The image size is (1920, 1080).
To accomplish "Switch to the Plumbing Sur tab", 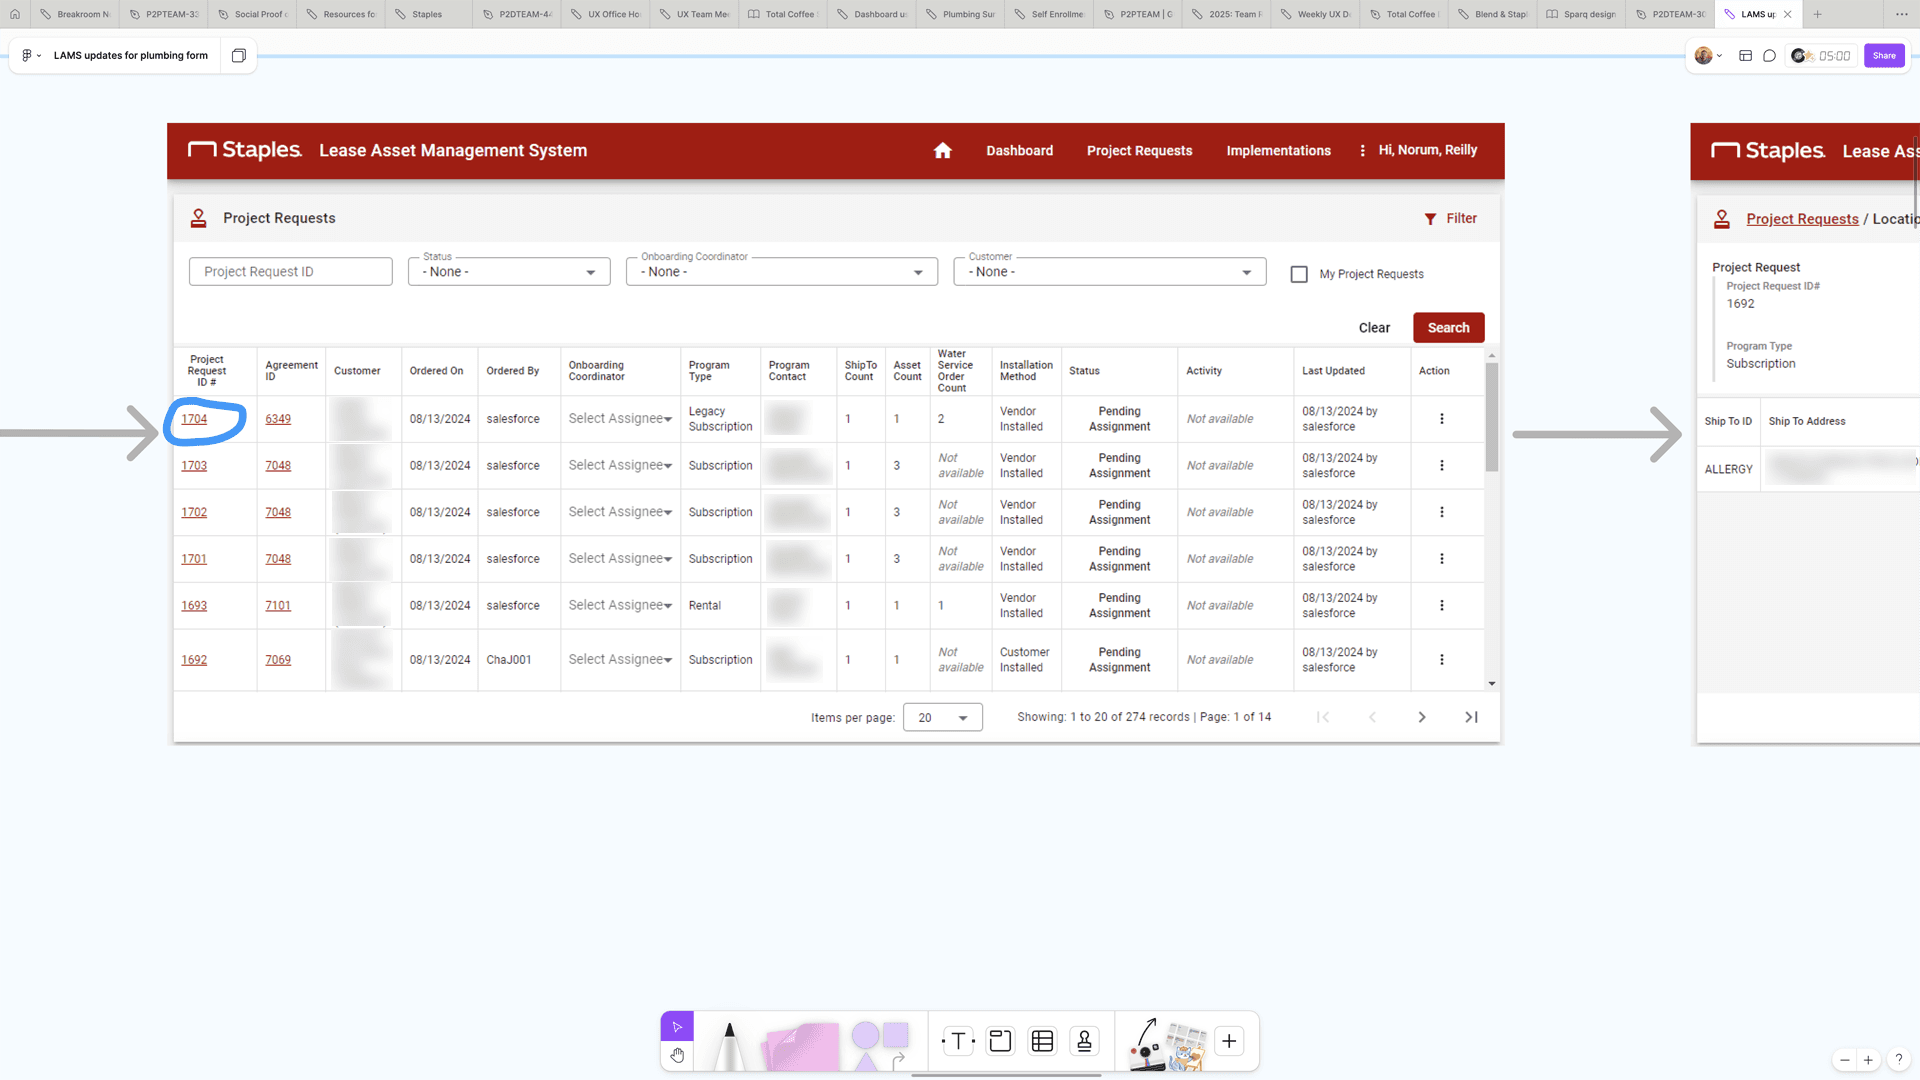I will pos(961,14).
